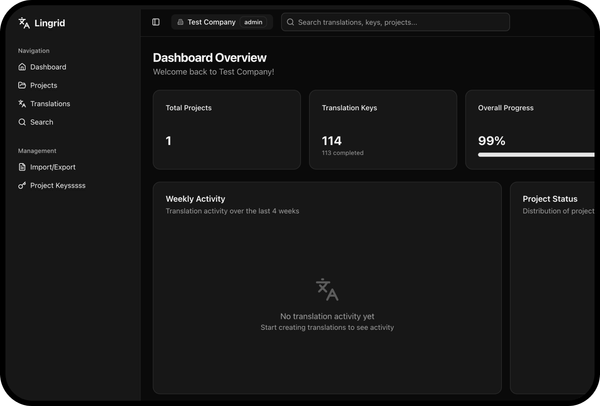Click the Overall Progress bar
This screenshot has width=600, height=406.
536,155
